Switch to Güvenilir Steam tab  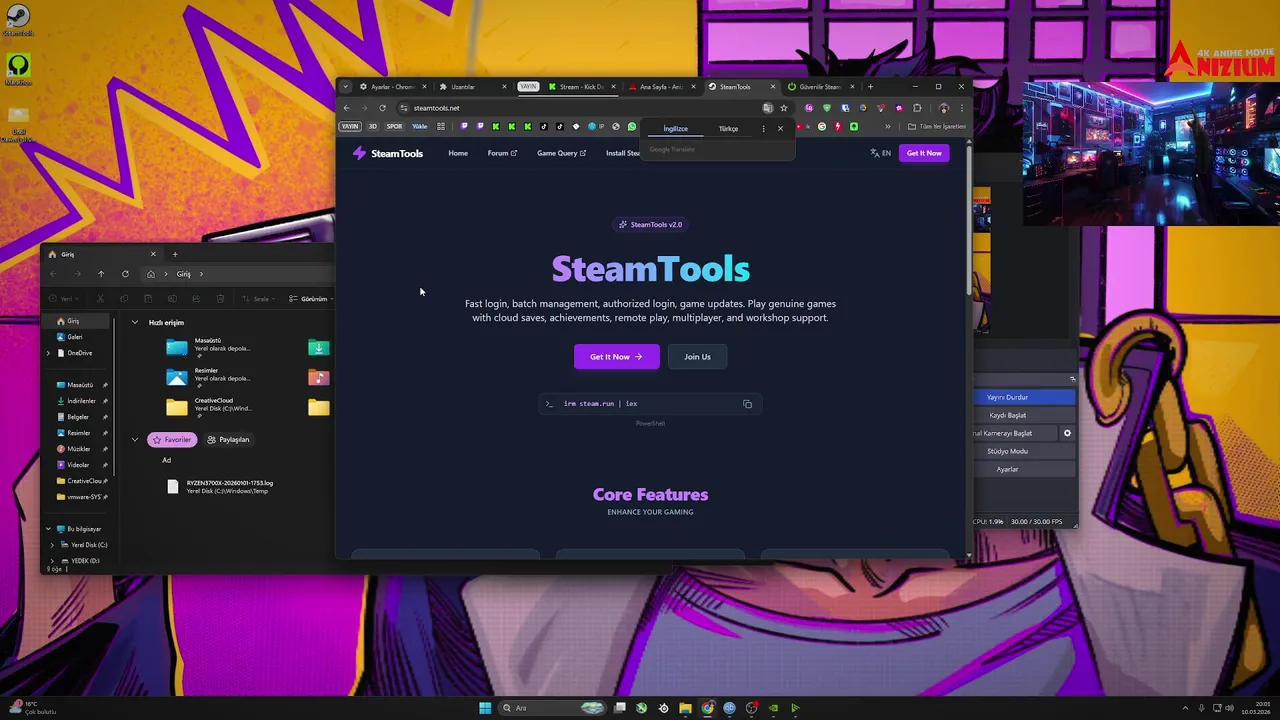(820, 87)
